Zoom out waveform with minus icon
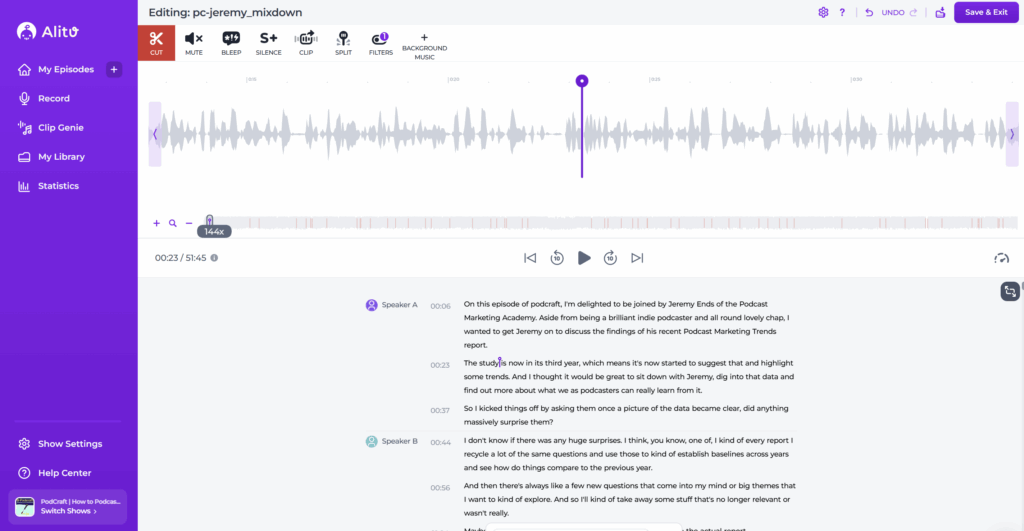Screen dimensions: 1024x531 click(189, 223)
